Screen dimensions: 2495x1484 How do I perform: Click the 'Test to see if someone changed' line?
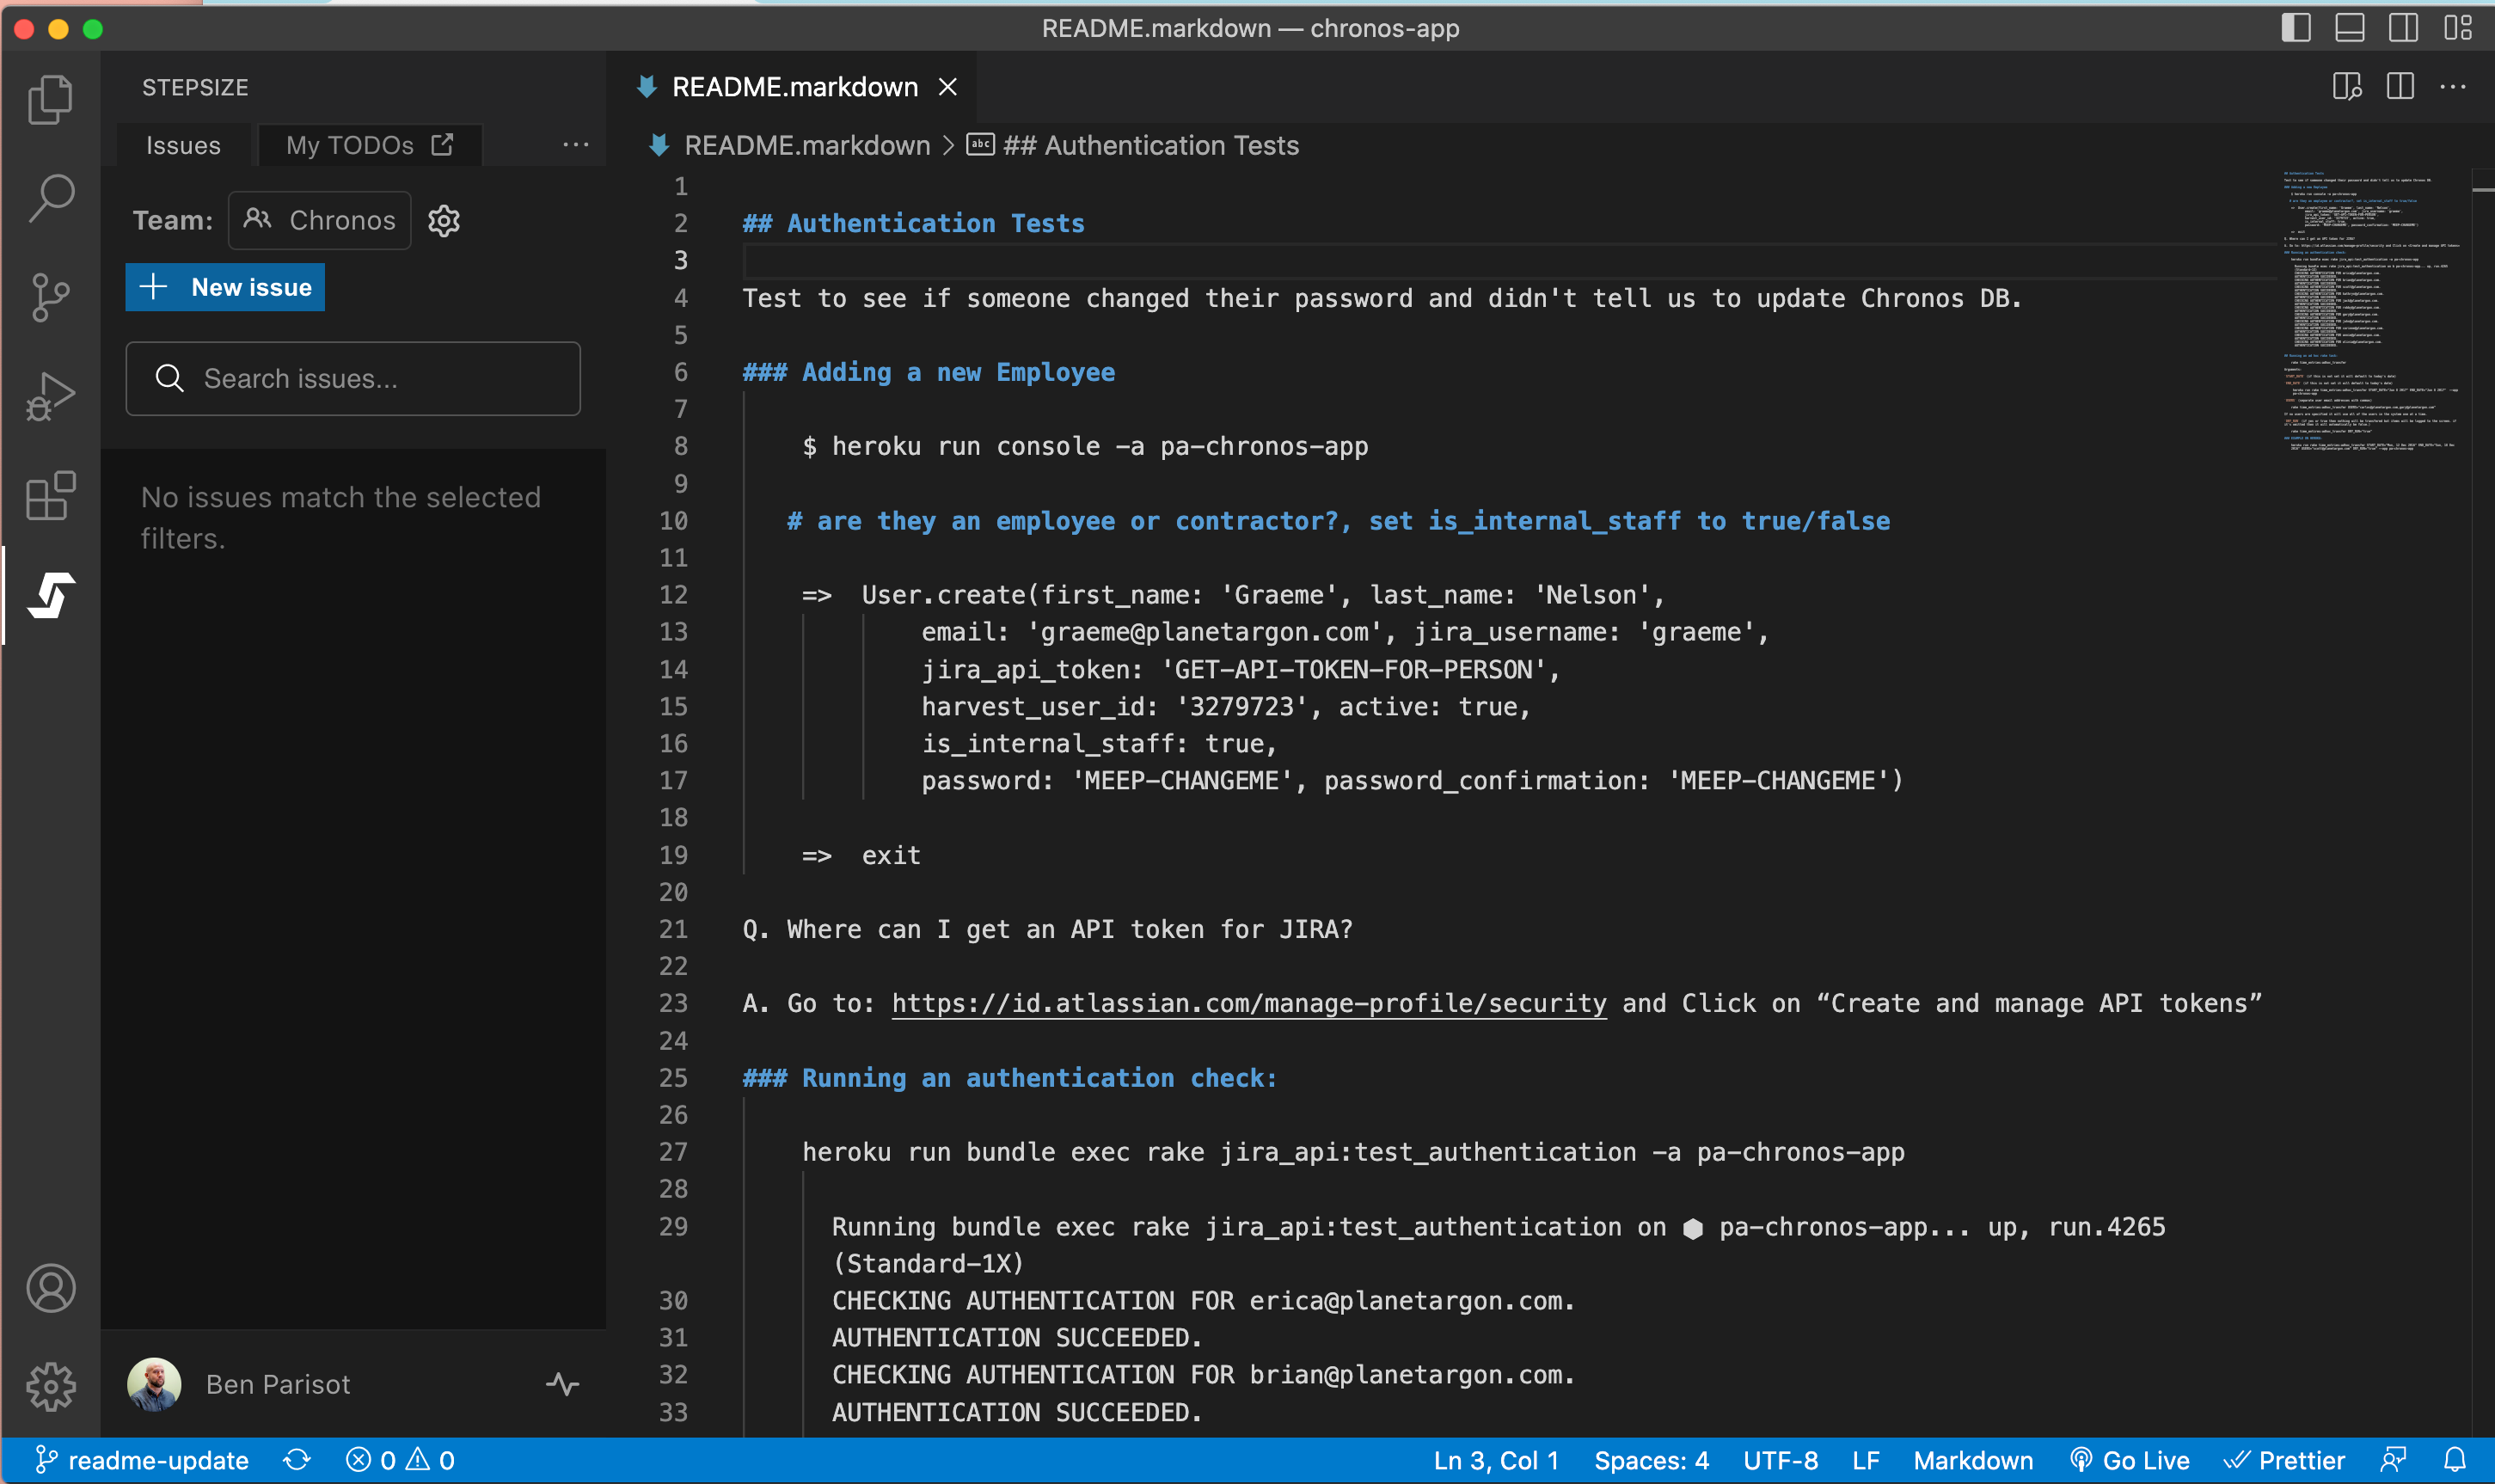tap(1381, 298)
